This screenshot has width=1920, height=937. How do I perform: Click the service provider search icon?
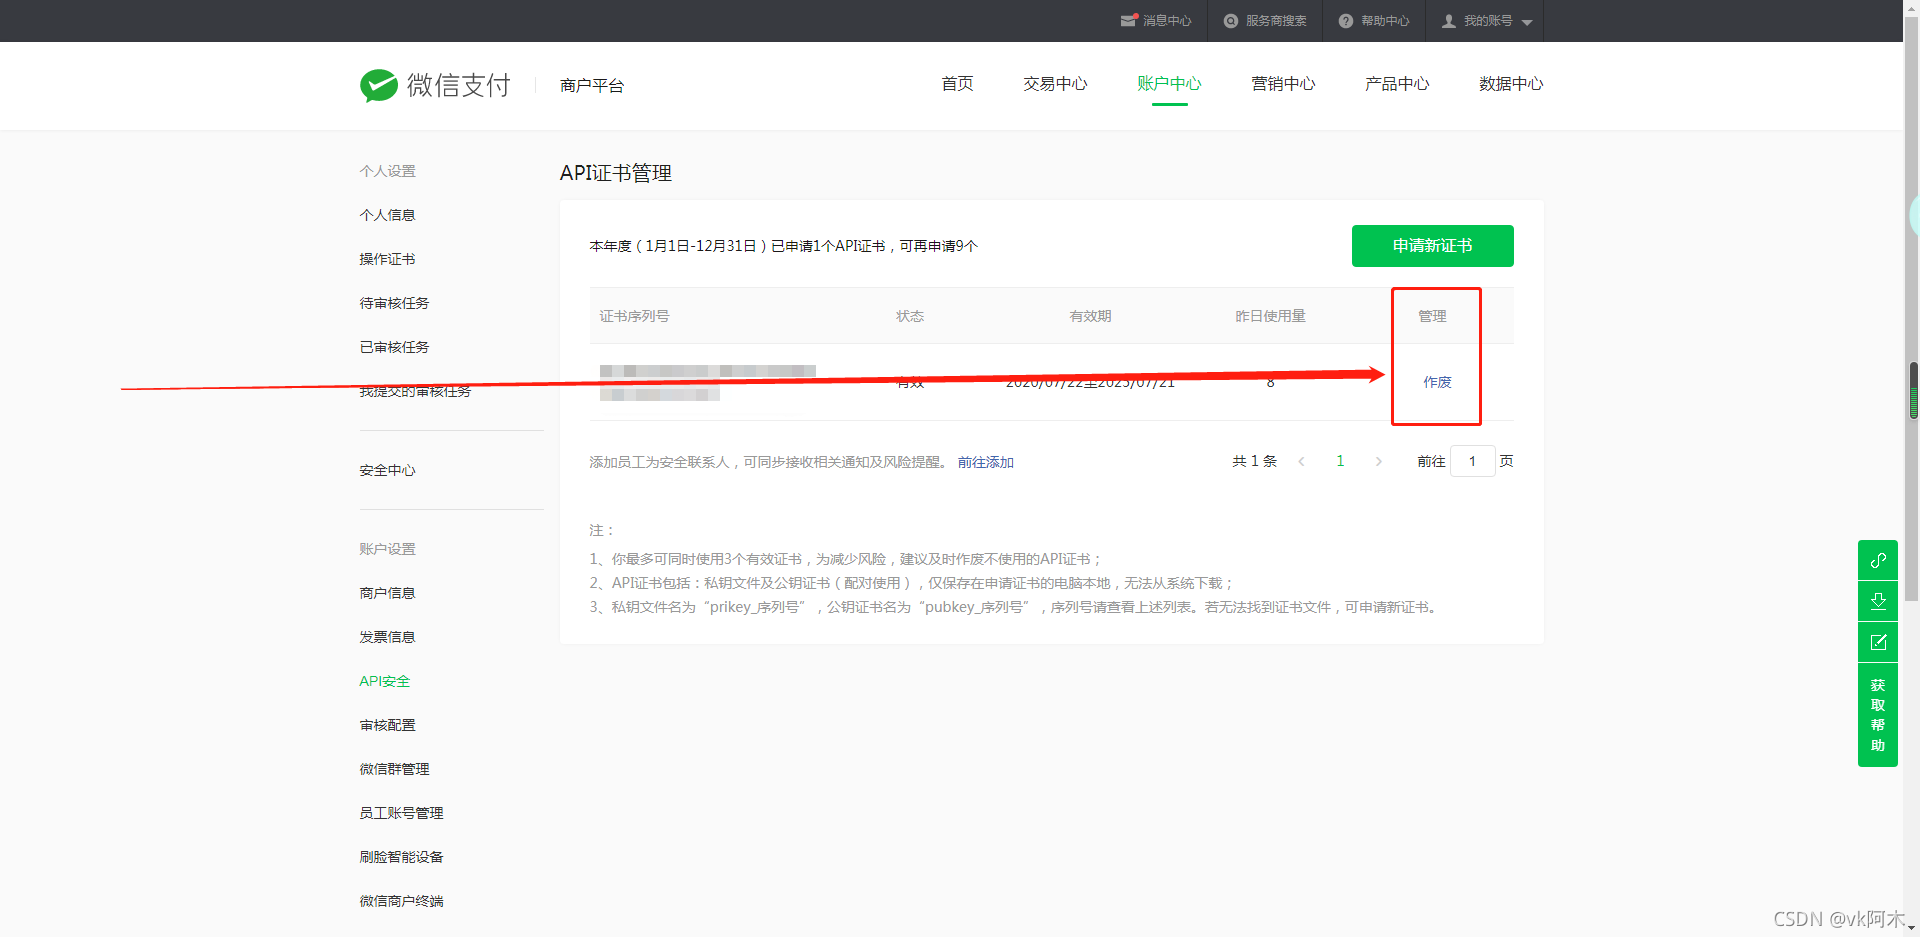coord(1231,21)
